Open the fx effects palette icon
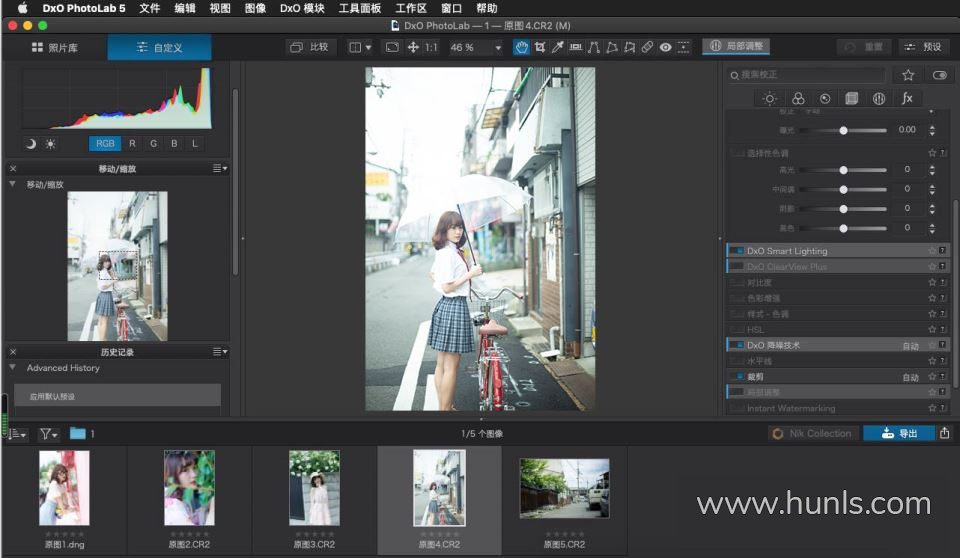 [907, 99]
